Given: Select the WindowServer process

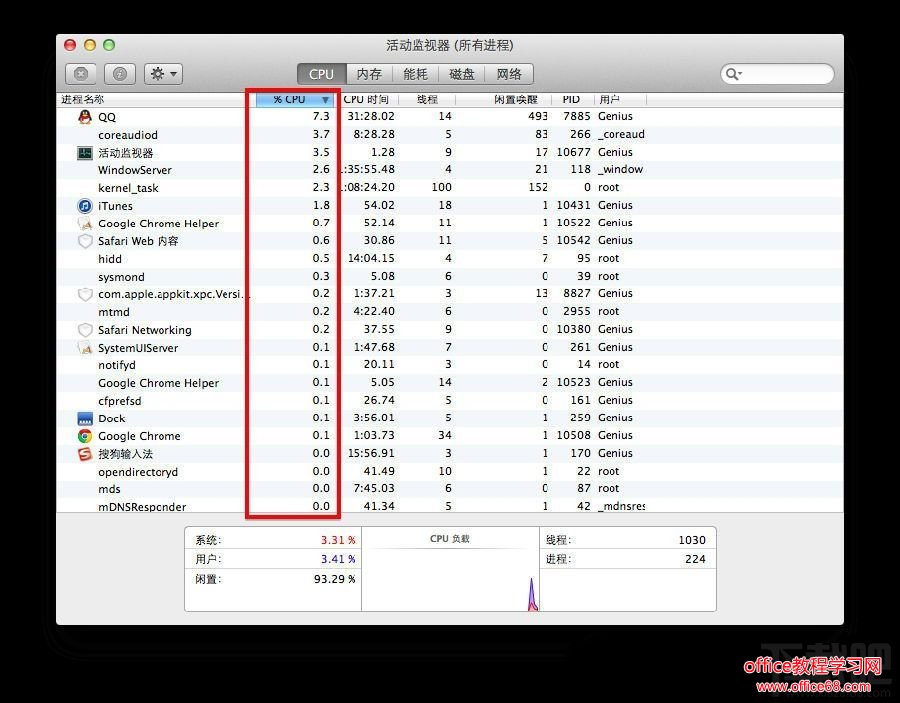Looking at the screenshot, I should point(449,170).
